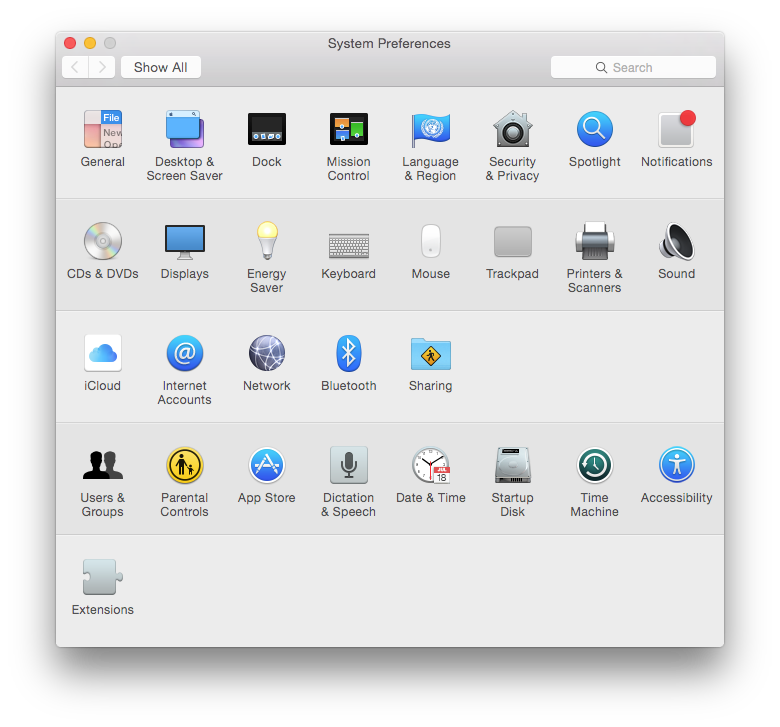Minimize window with the yellow button
This screenshot has width=780, height=727.
[x=90, y=43]
